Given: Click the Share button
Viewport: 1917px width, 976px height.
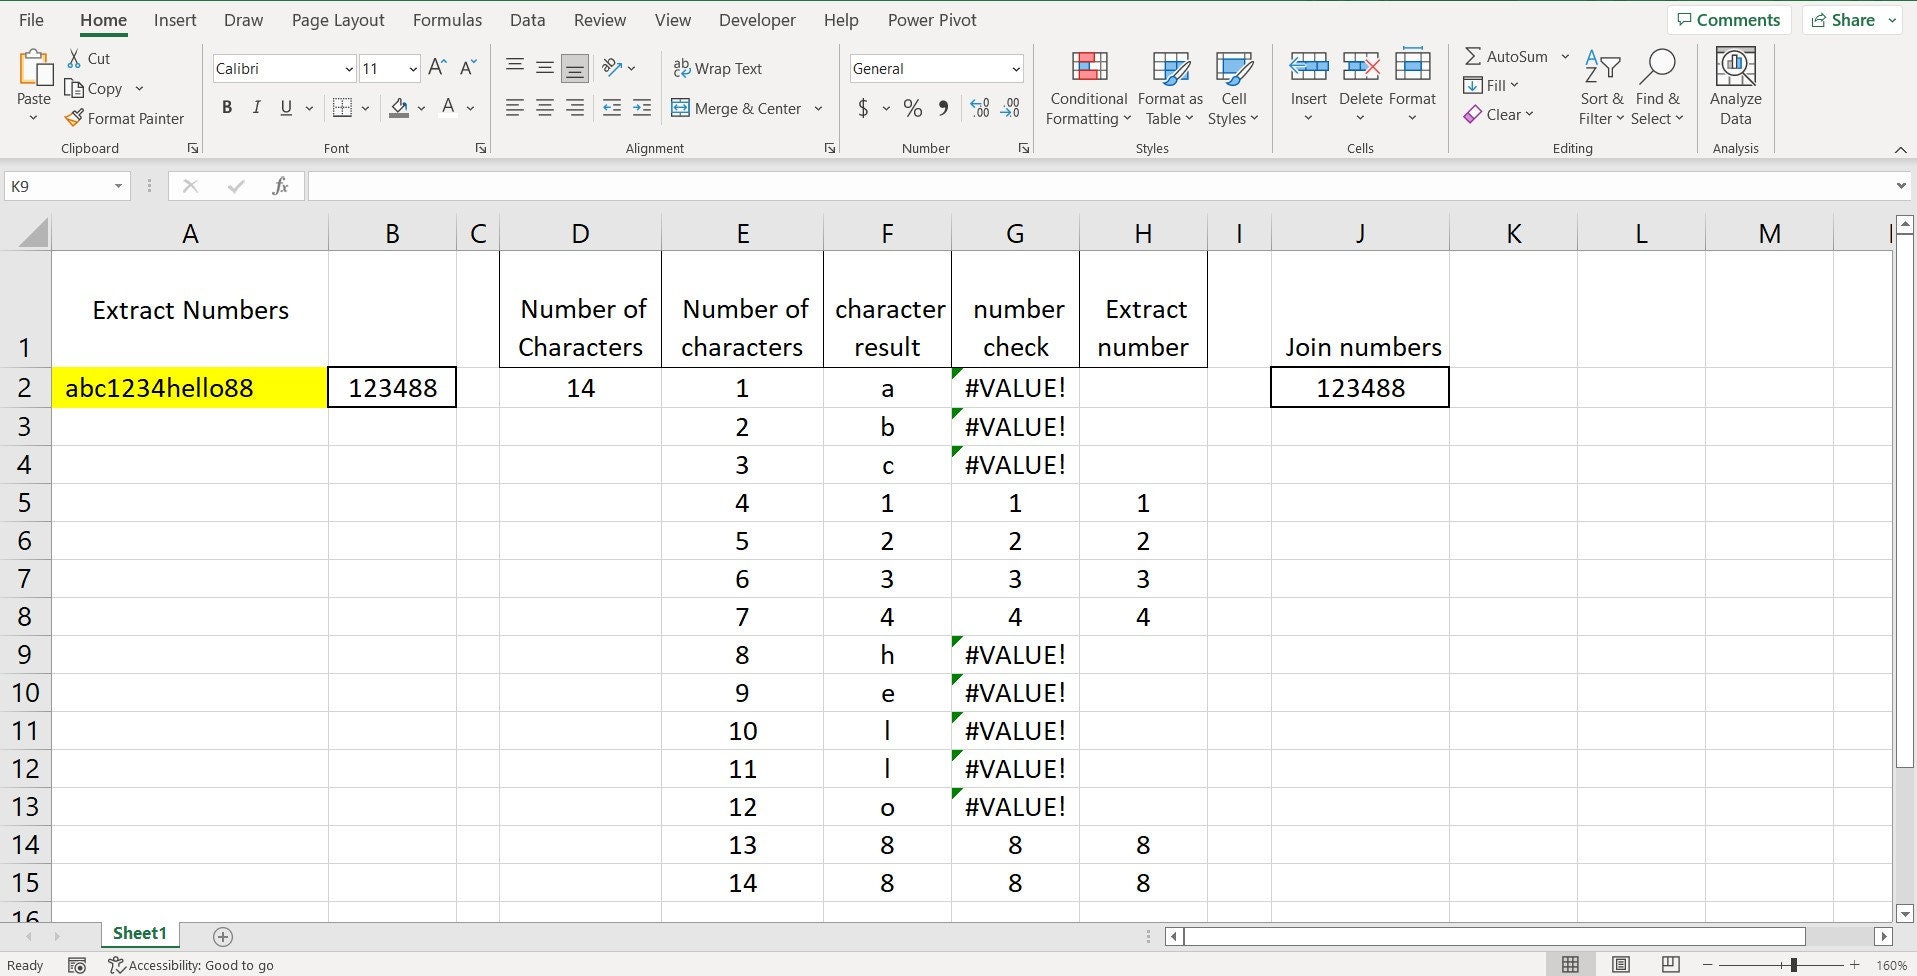Looking at the screenshot, I should (1853, 20).
